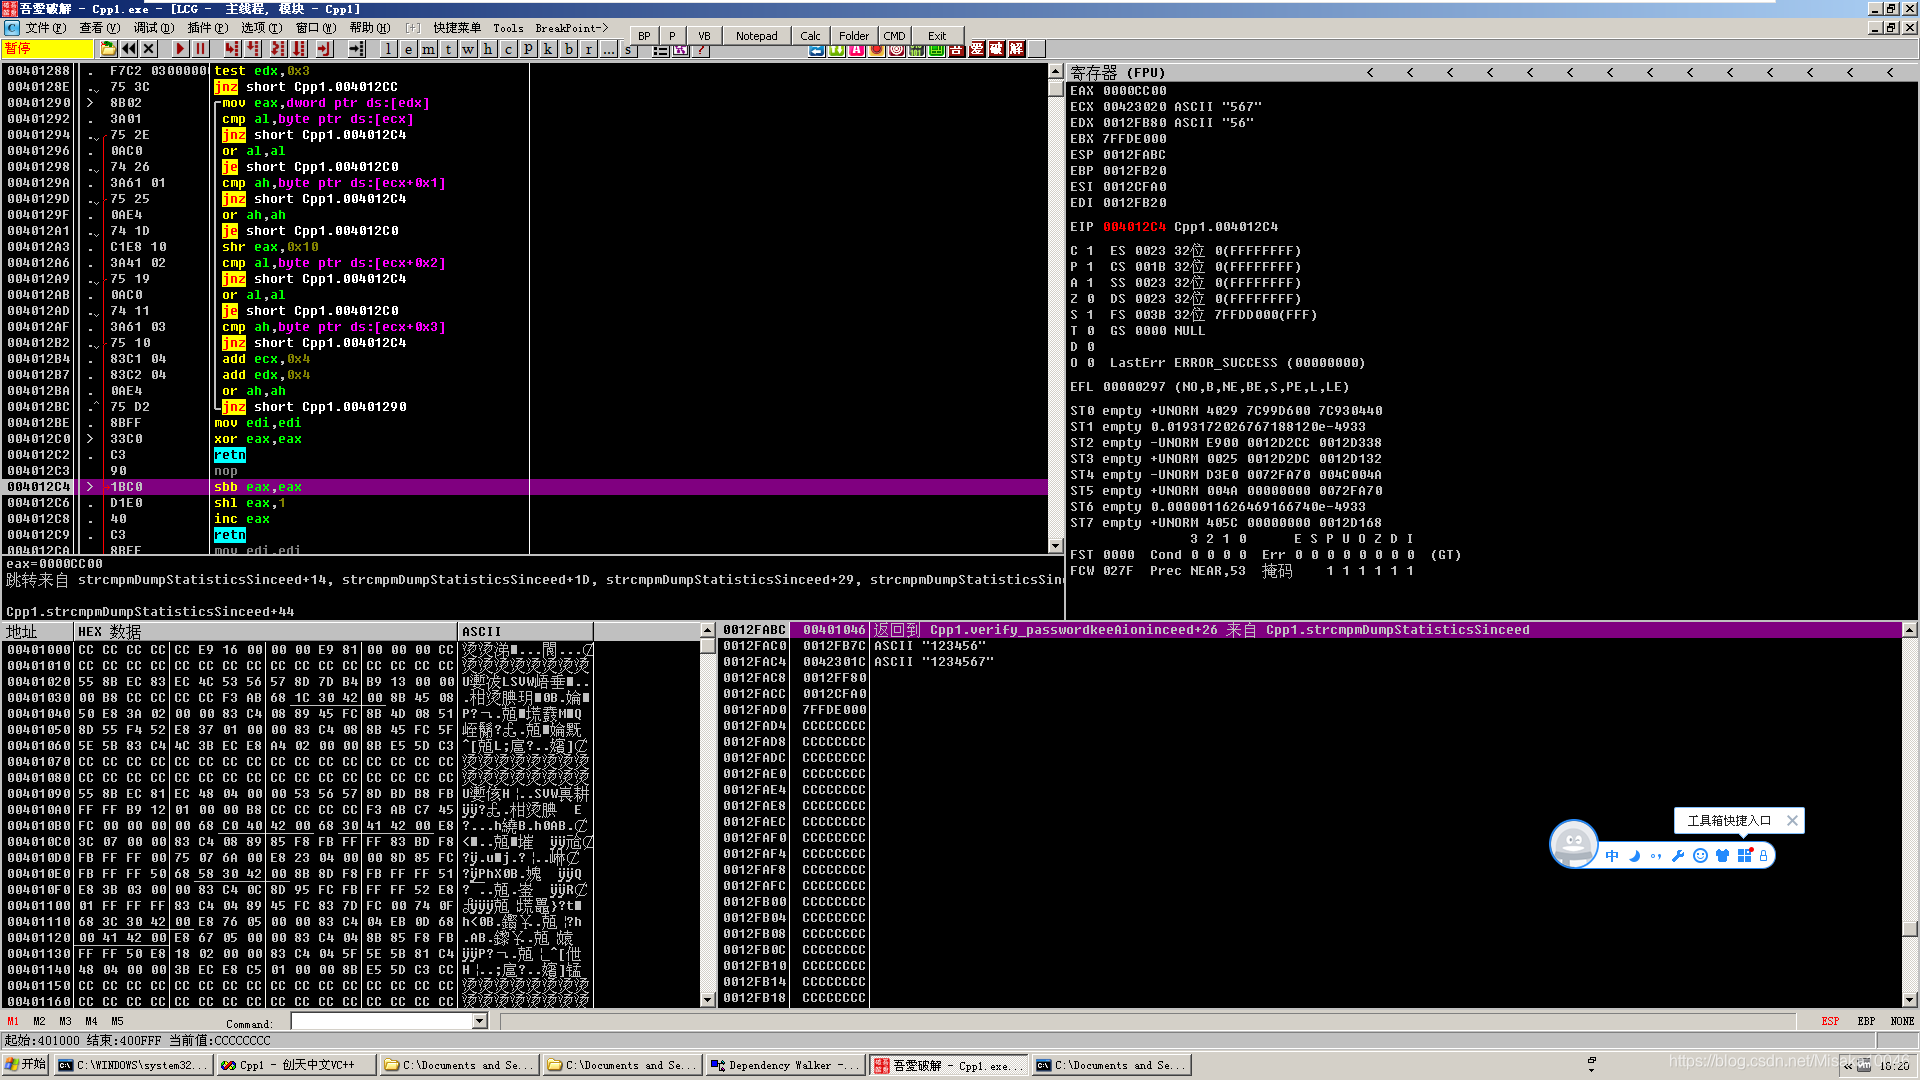
Task: Click the Calc button
Action: coord(810,36)
